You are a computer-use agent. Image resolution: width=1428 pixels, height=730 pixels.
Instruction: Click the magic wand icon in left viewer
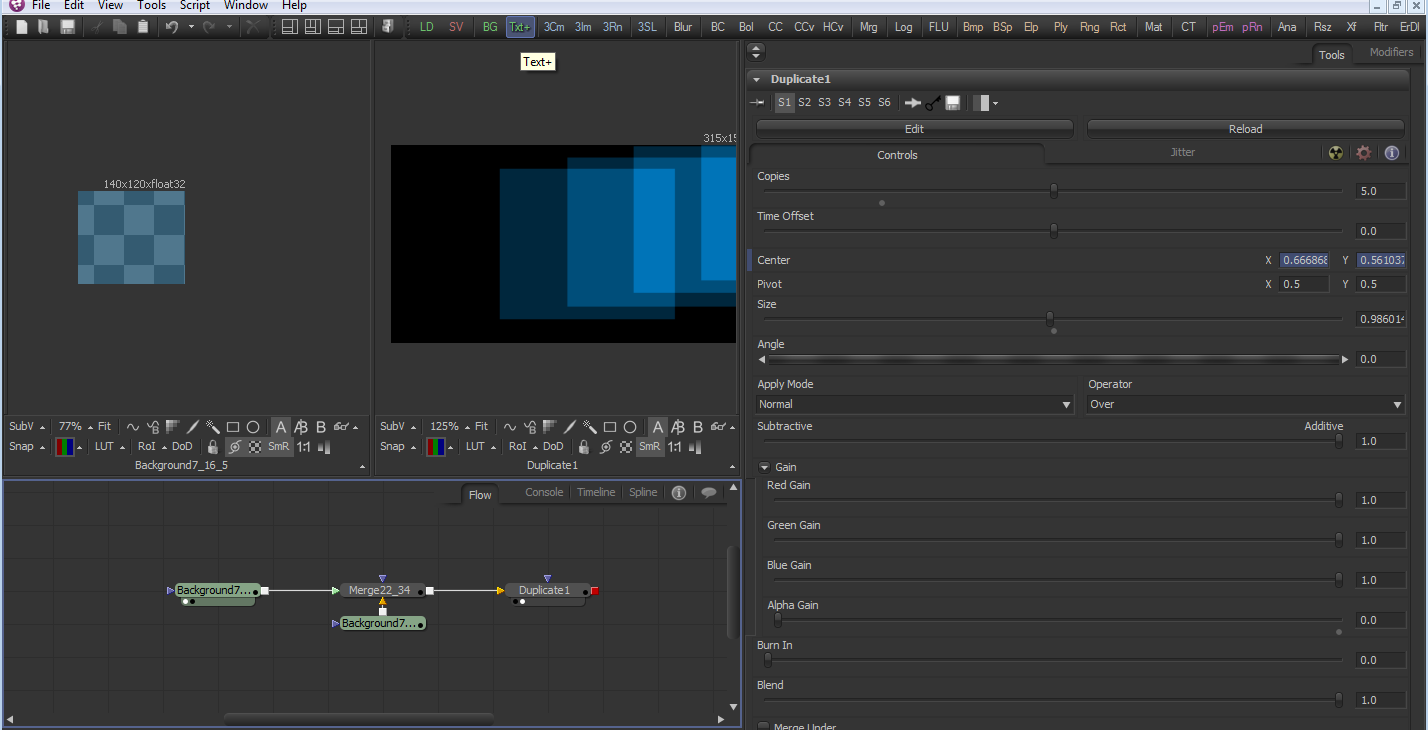point(212,427)
